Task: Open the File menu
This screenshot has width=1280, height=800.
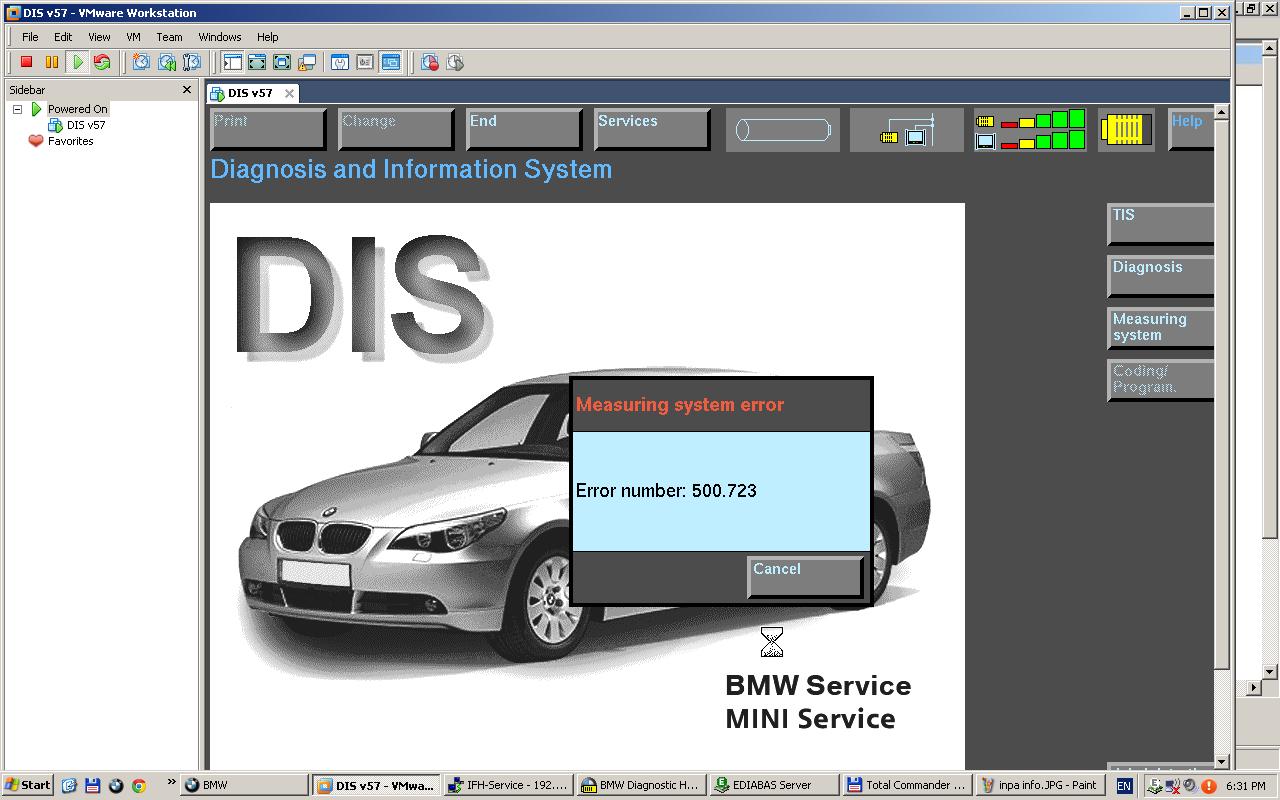Action: [30, 37]
